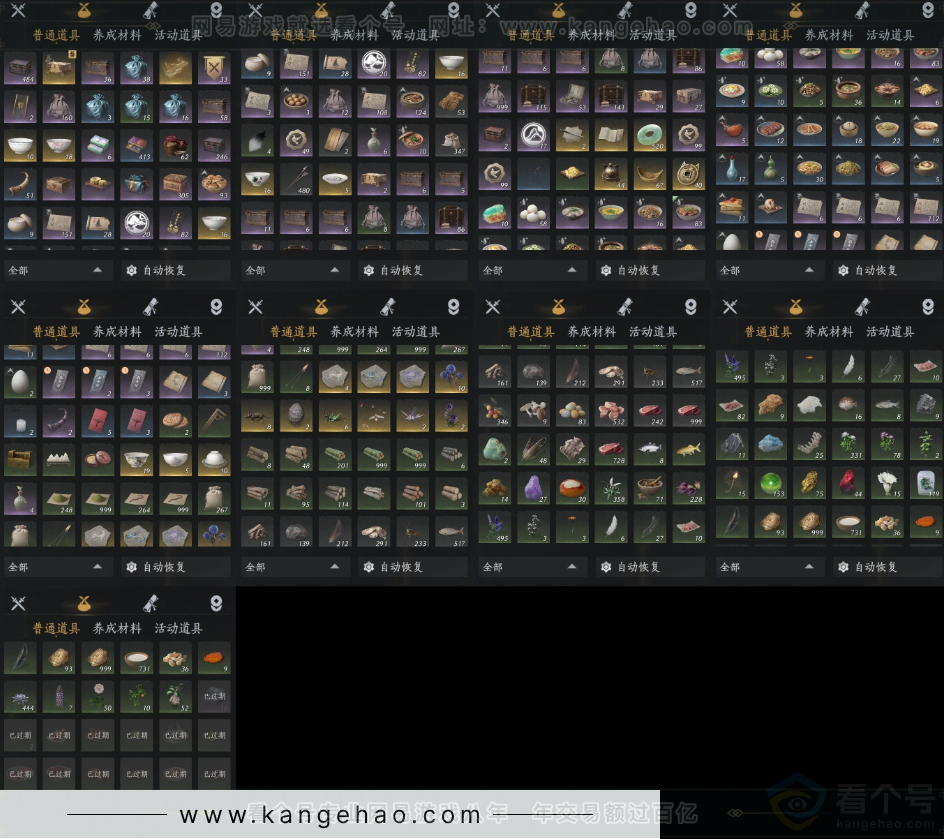Image resolution: width=944 pixels, height=839 pixels.
Task: Pick the red crystal with count 44
Action: (x=848, y=483)
